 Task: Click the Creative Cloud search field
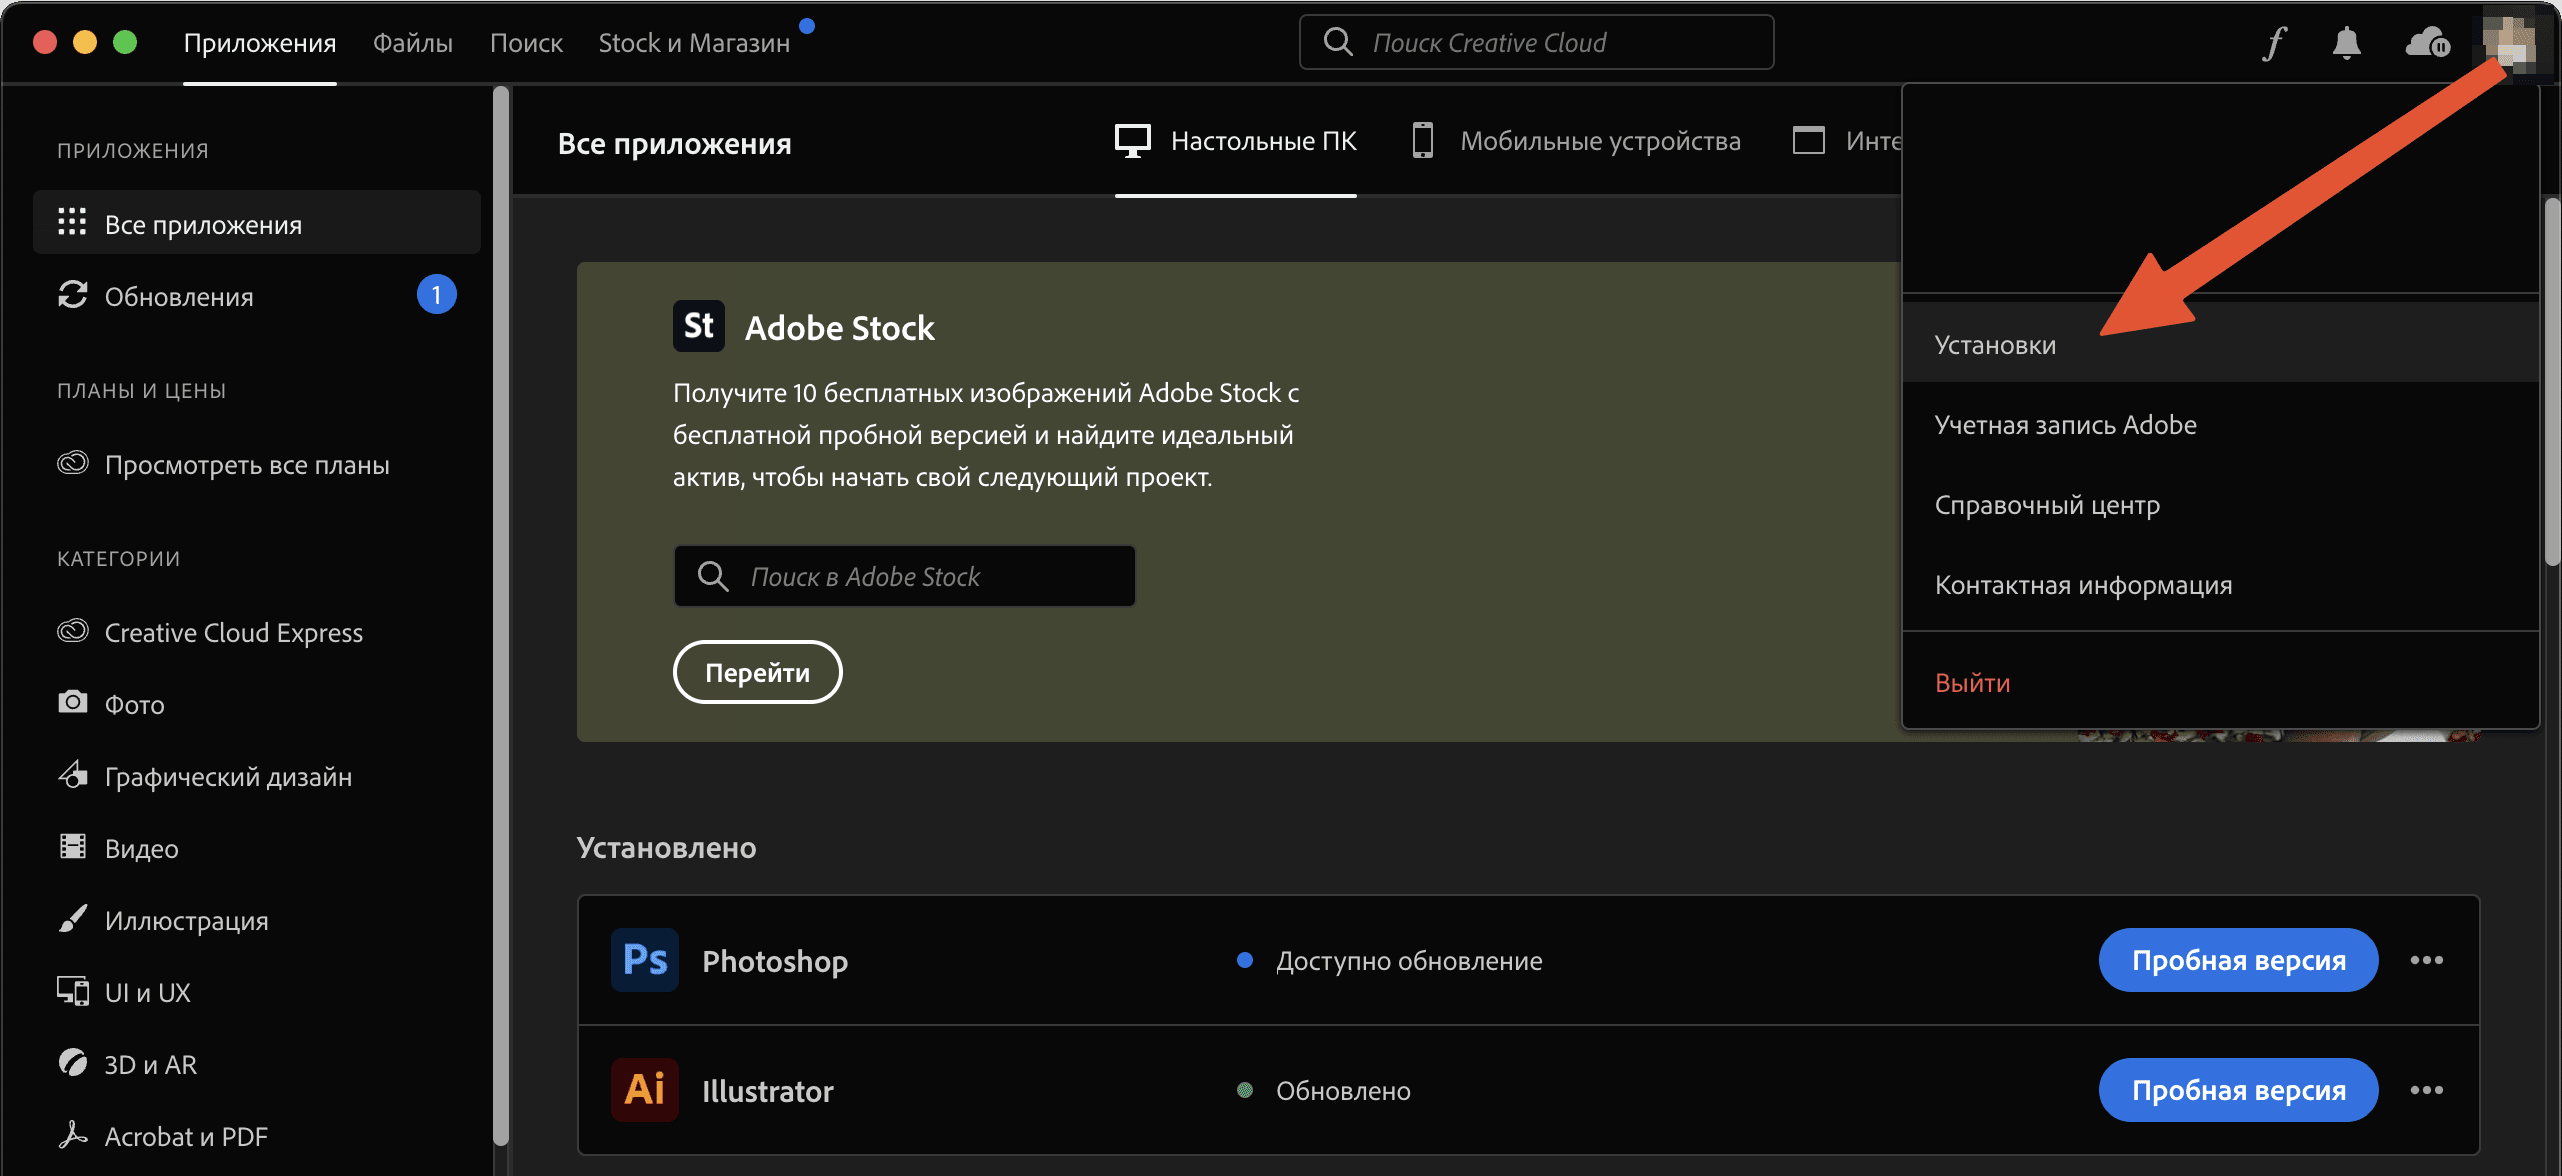1537,43
